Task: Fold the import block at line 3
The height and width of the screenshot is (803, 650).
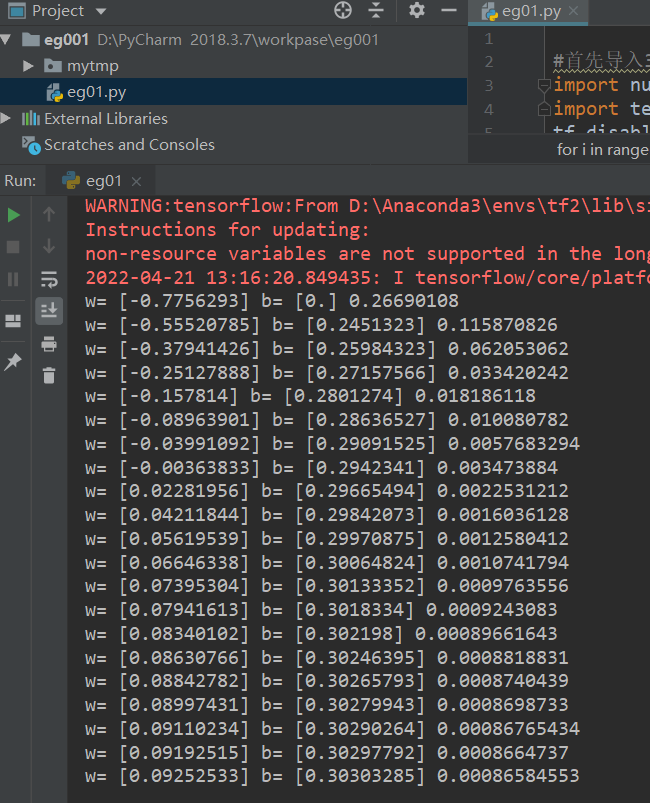Action: [x=544, y=85]
